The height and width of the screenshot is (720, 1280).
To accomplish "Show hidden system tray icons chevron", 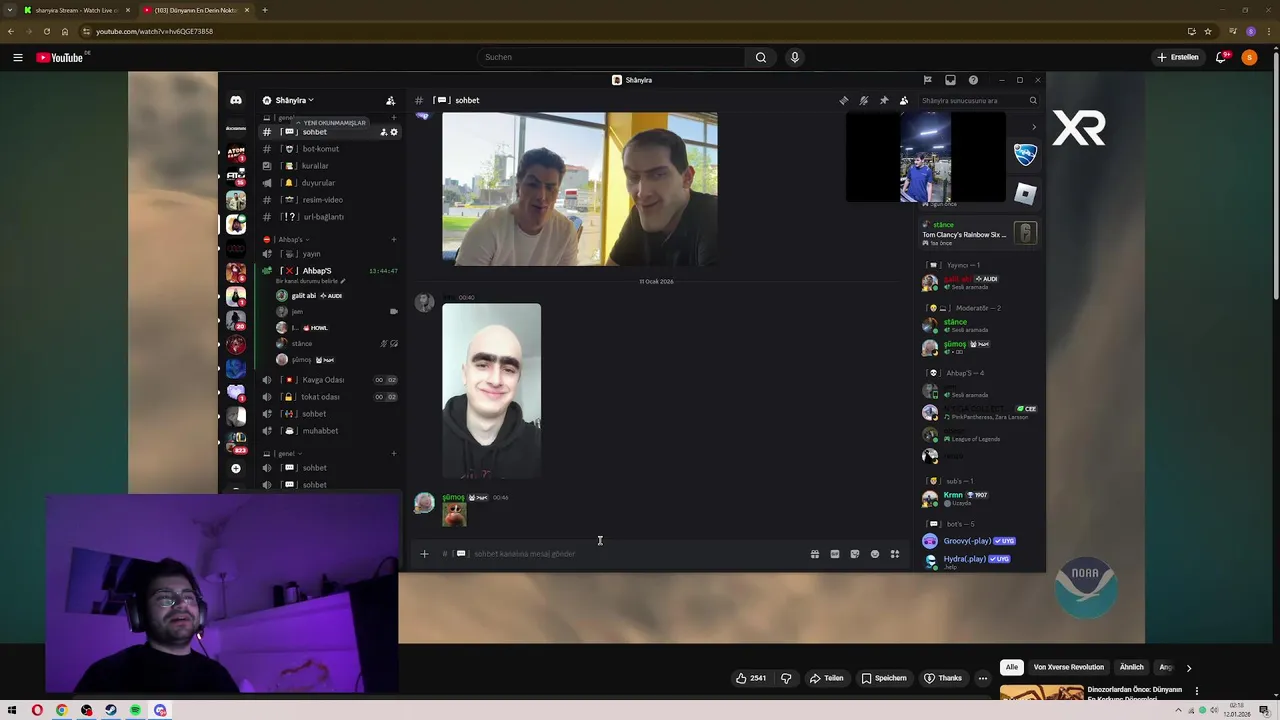I will coord(1178,711).
